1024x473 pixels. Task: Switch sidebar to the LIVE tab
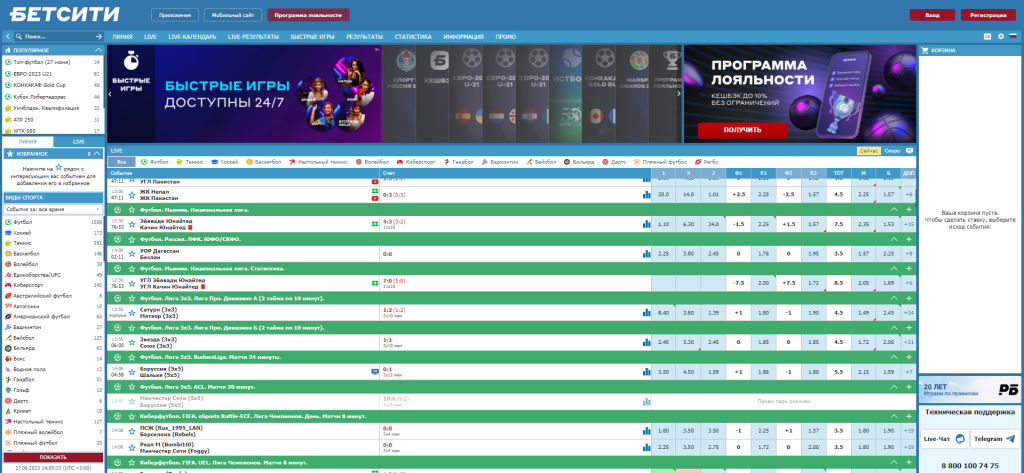click(78, 142)
